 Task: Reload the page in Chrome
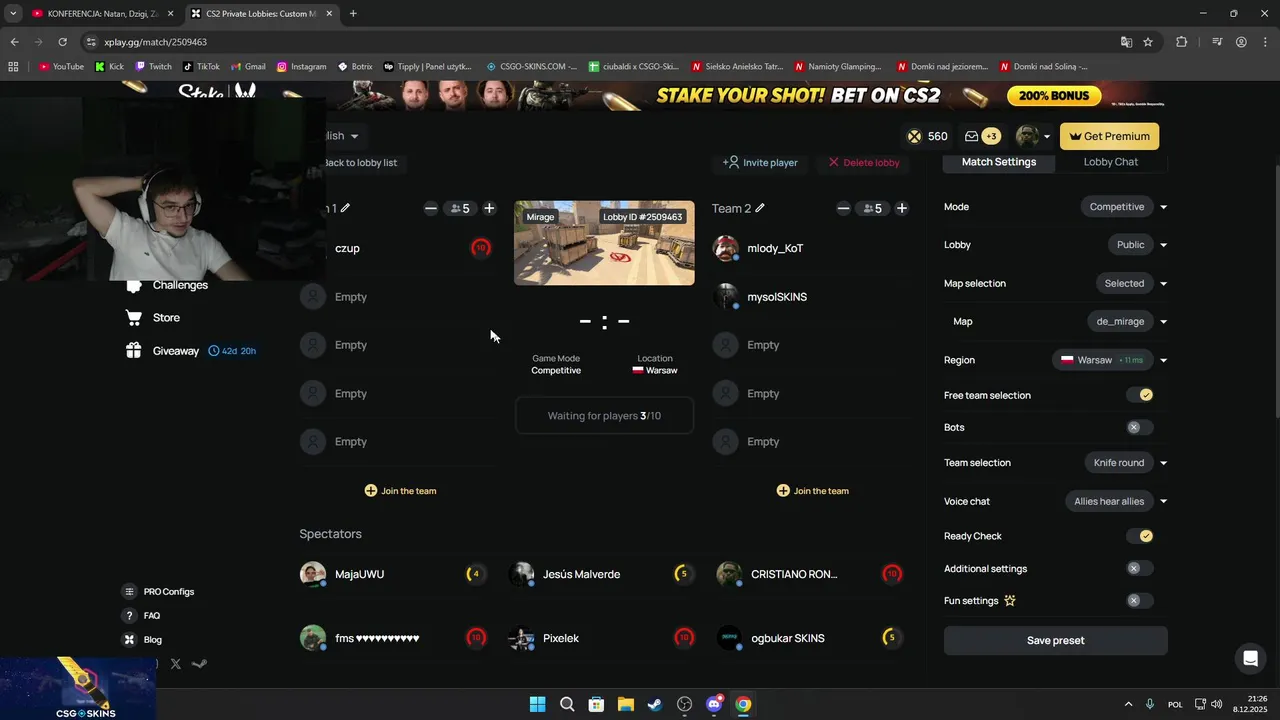point(62,42)
